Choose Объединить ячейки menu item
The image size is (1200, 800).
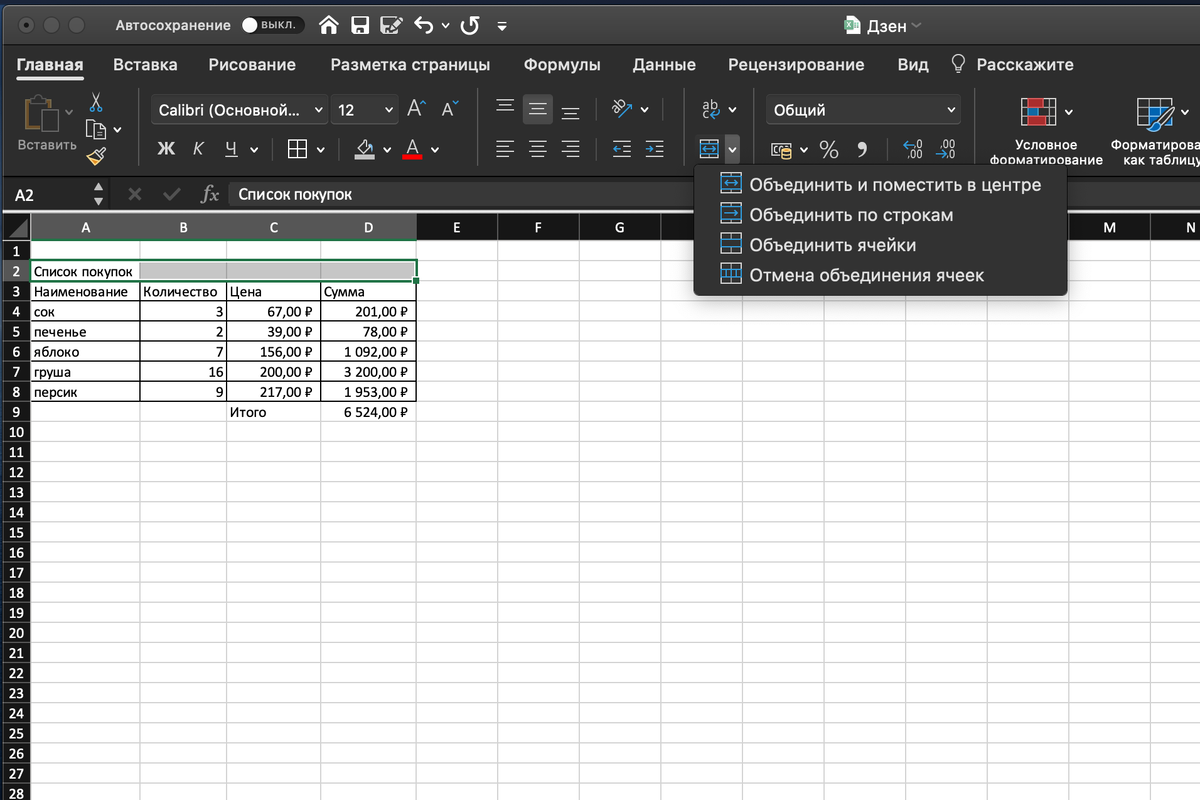click(x=881, y=245)
